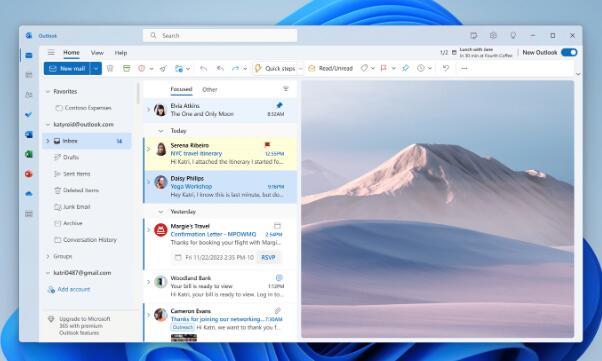
Task: Open the New mail dropdown arrow
Action: (x=96, y=68)
